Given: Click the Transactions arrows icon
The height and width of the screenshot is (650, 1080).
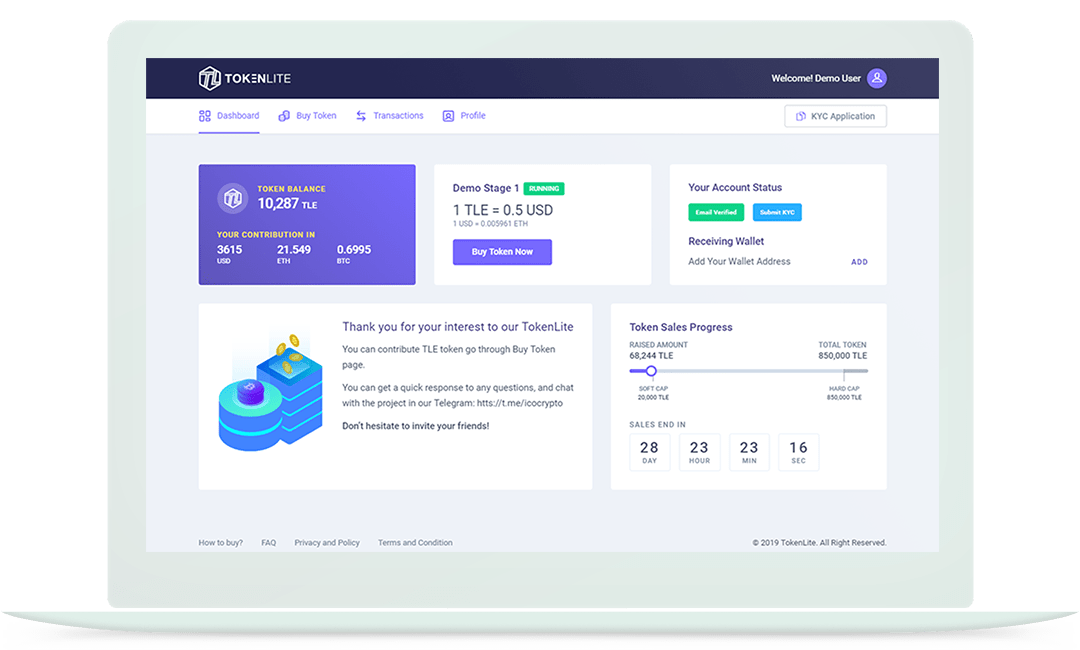Looking at the screenshot, I should (x=361, y=116).
